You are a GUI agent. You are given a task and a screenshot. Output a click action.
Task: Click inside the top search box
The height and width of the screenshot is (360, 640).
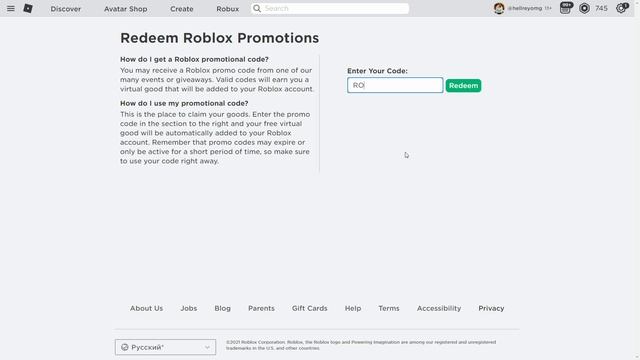click(330, 9)
